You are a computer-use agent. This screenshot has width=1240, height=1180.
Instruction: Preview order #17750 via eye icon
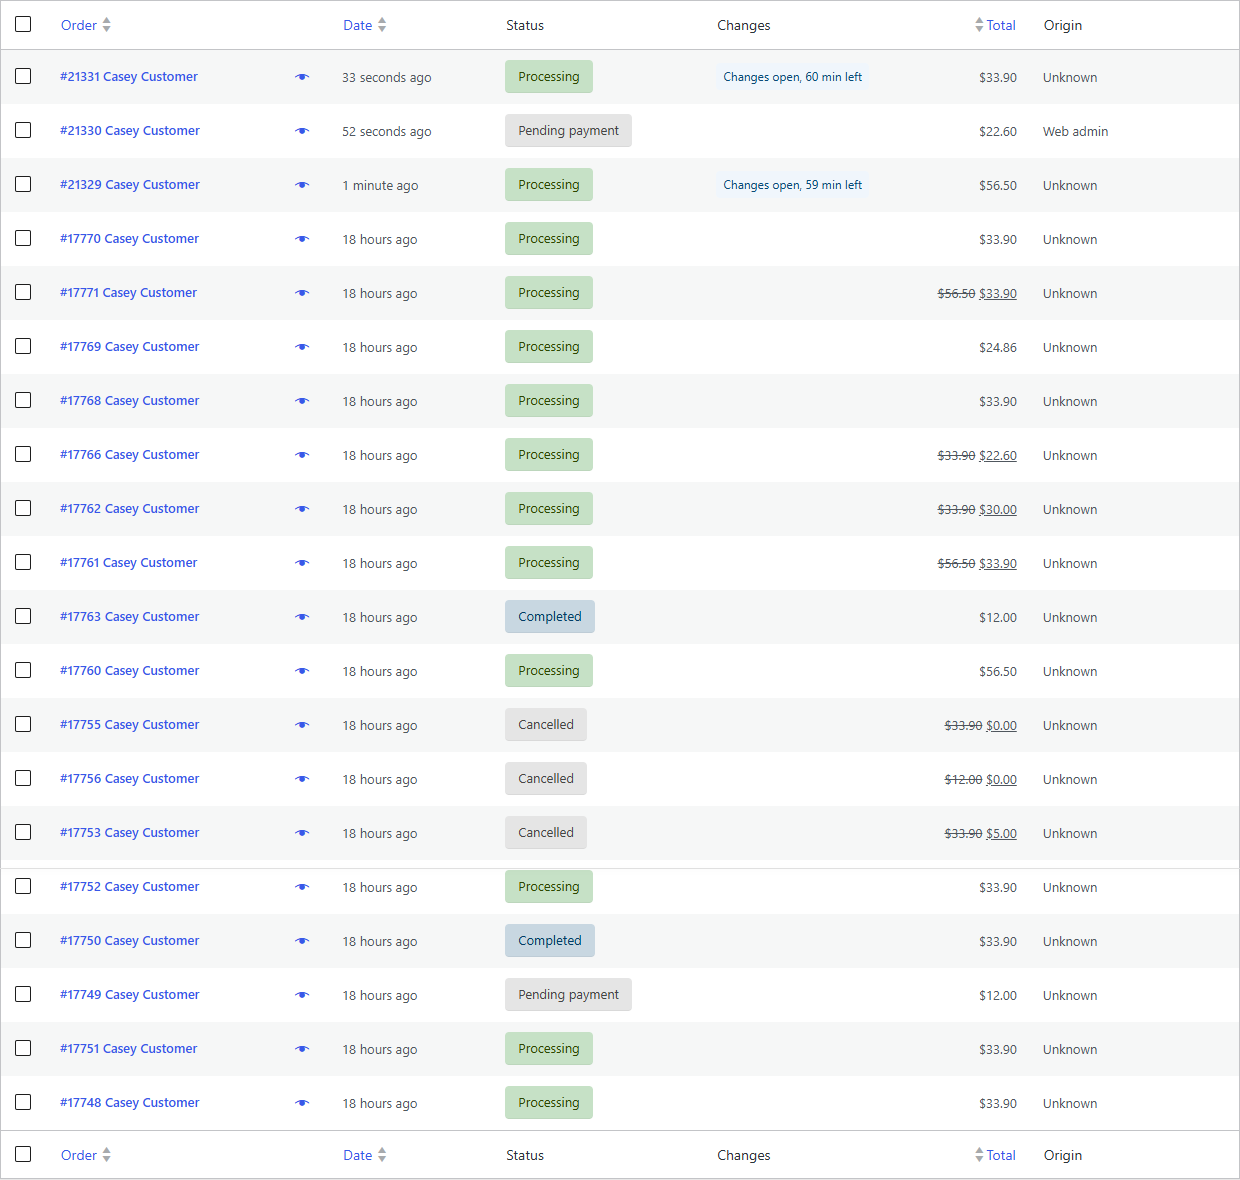[x=302, y=941]
